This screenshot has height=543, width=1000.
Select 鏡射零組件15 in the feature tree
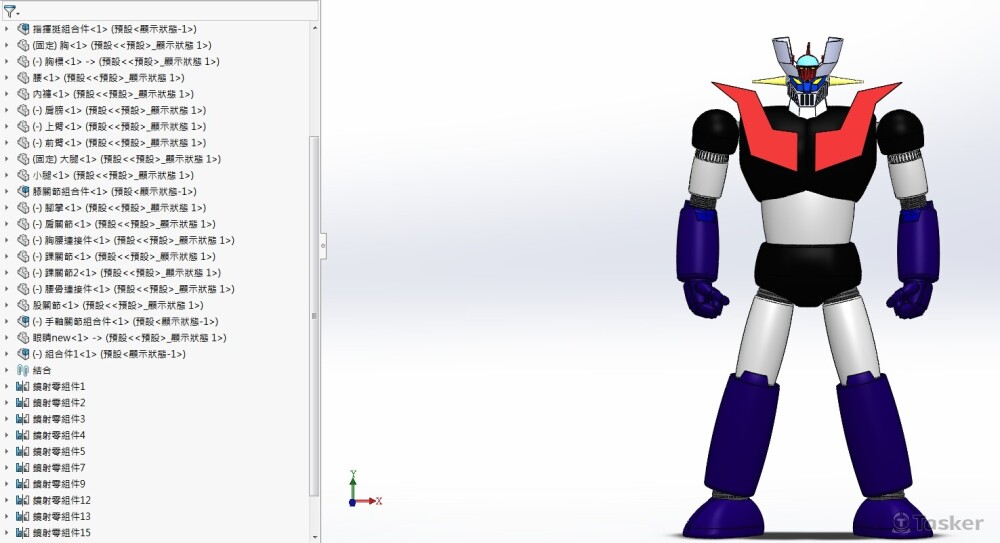[61, 533]
